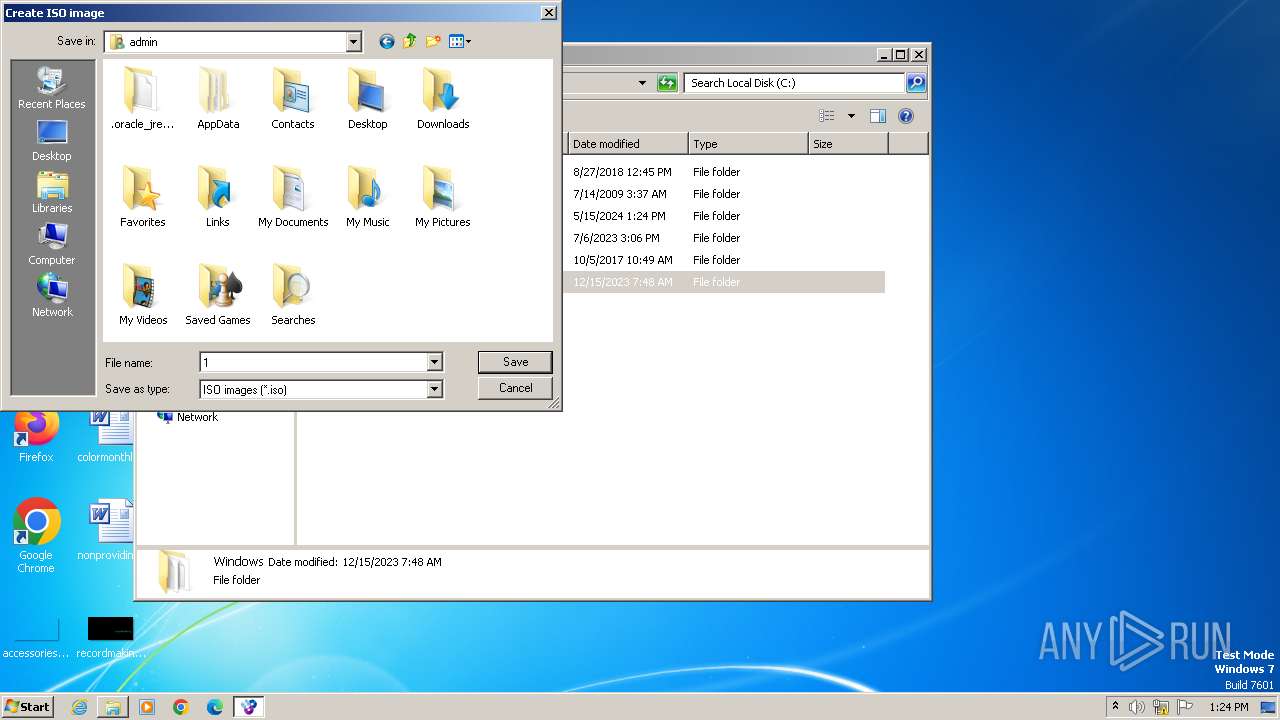
Task: Go to Libraries in places sidebar
Action: 52,193
